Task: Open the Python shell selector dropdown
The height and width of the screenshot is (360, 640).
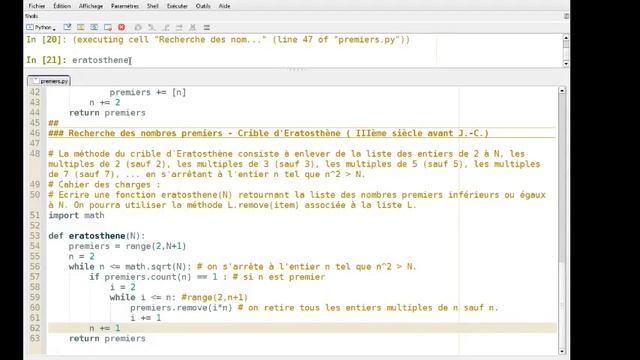Action: coord(41,27)
